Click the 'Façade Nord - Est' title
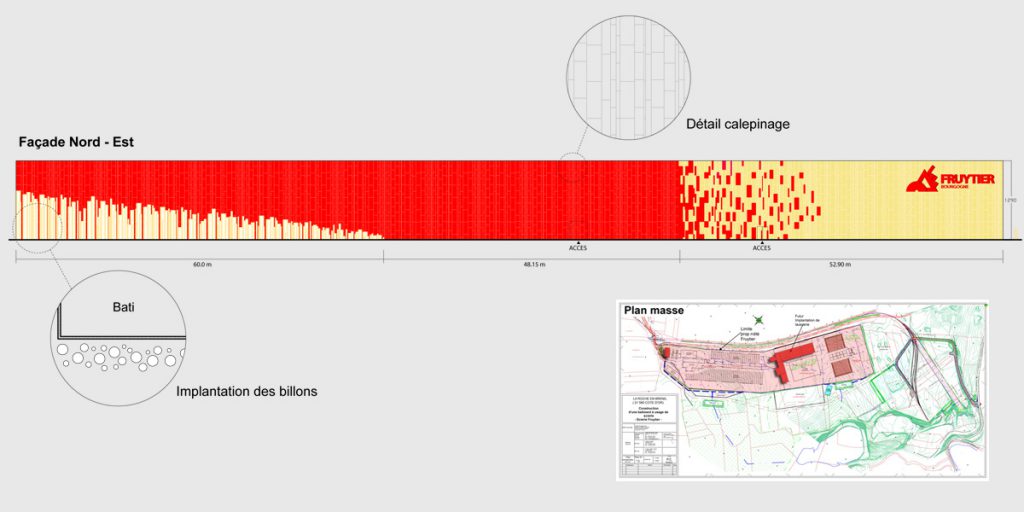1024x512 pixels. click(76, 143)
